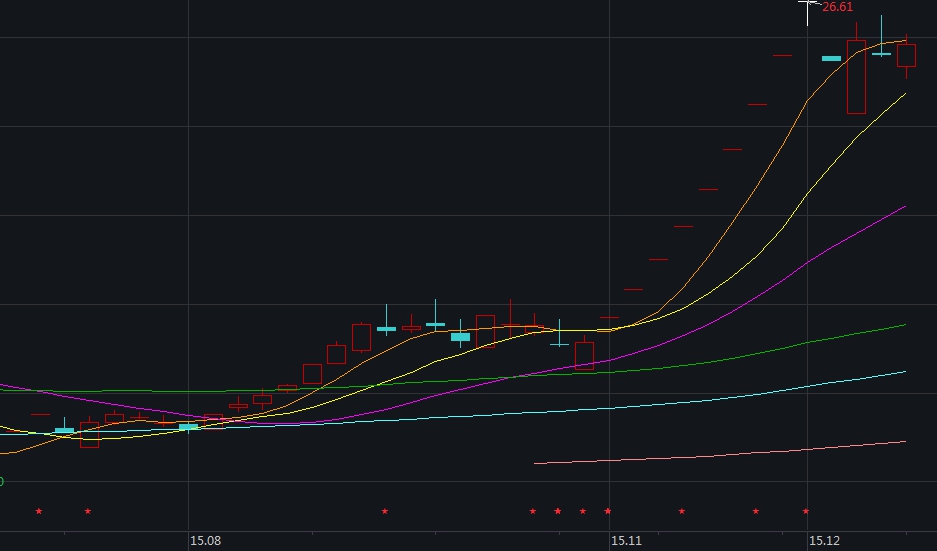Click the green circle at left edge

(1, 482)
